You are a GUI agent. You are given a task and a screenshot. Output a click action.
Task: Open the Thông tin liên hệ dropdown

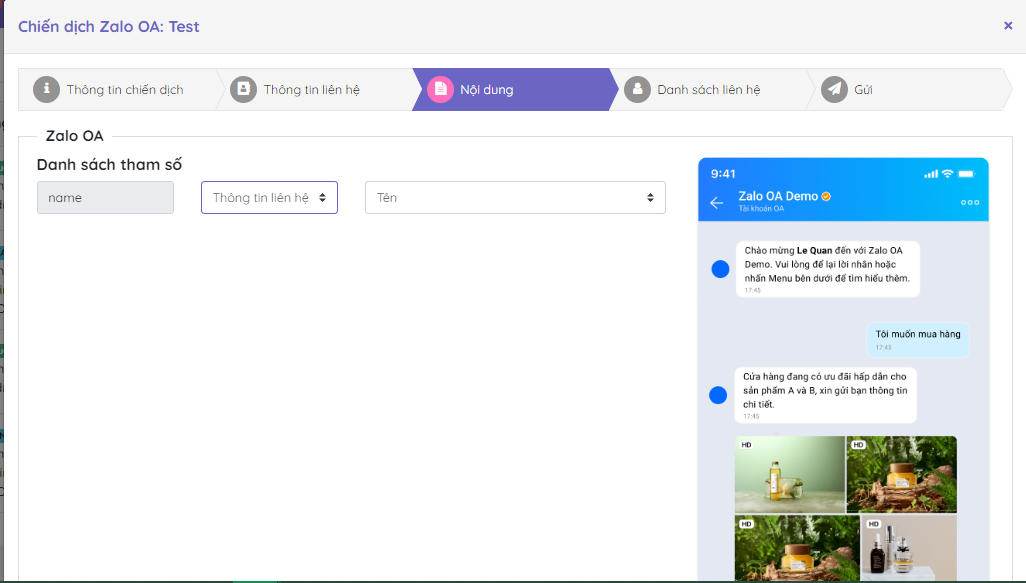[x=270, y=198]
